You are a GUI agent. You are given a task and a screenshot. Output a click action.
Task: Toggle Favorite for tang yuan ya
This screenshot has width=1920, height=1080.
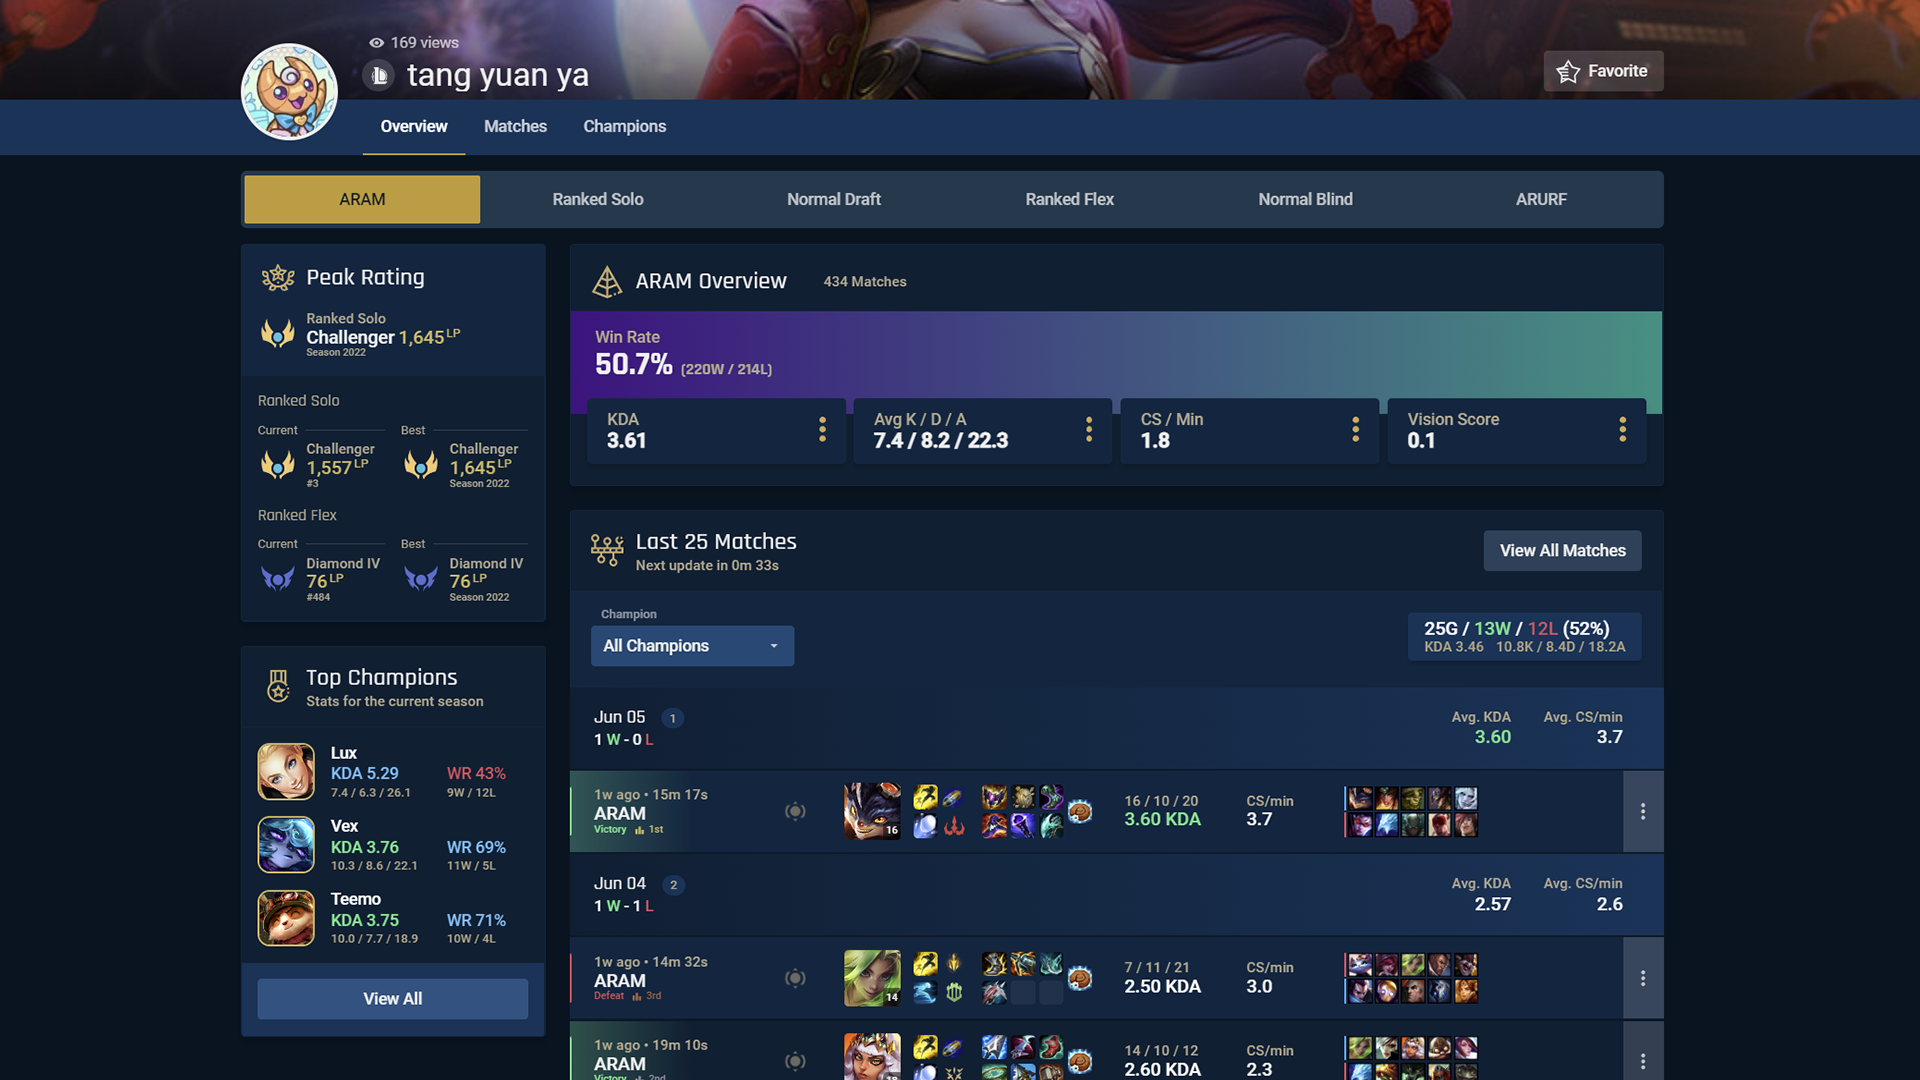pyautogui.click(x=1605, y=71)
